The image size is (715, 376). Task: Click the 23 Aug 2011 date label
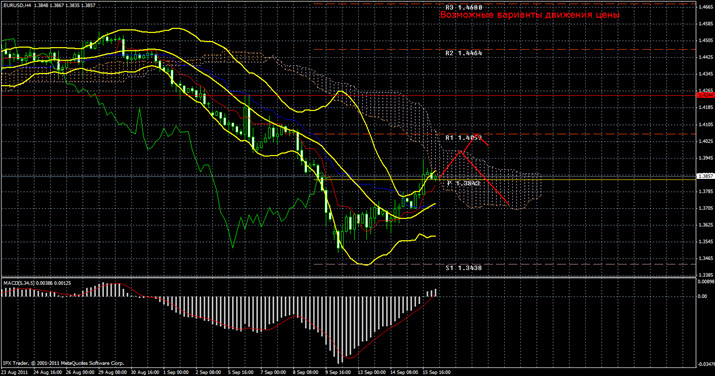[x=14, y=372]
